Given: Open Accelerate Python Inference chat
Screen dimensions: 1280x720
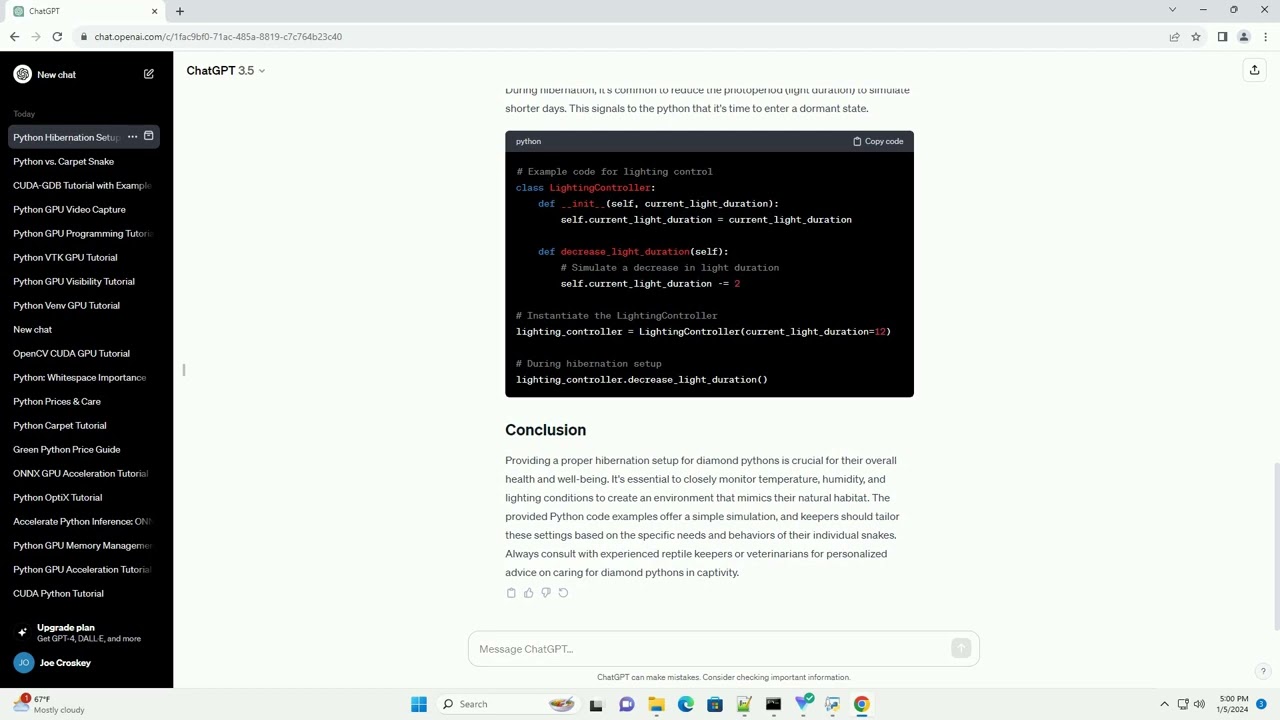Looking at the screenshot, I should [x=84, y=521].
